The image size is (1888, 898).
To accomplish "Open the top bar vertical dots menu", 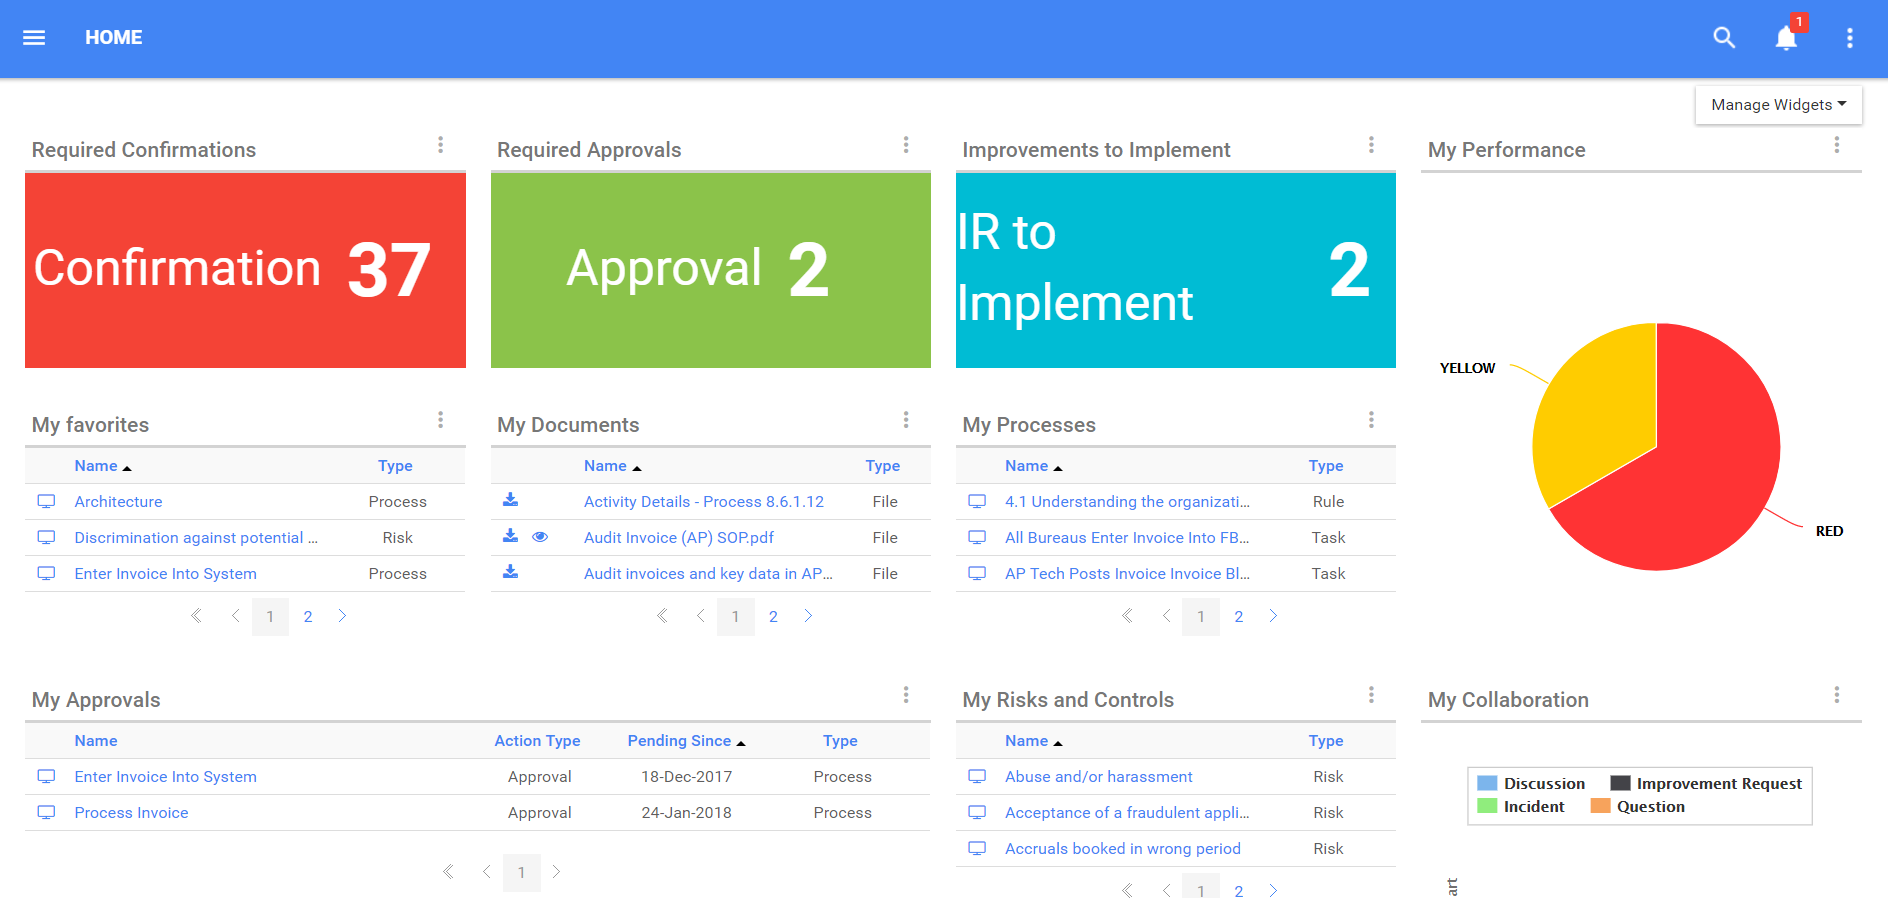I will pos(1849,38).
